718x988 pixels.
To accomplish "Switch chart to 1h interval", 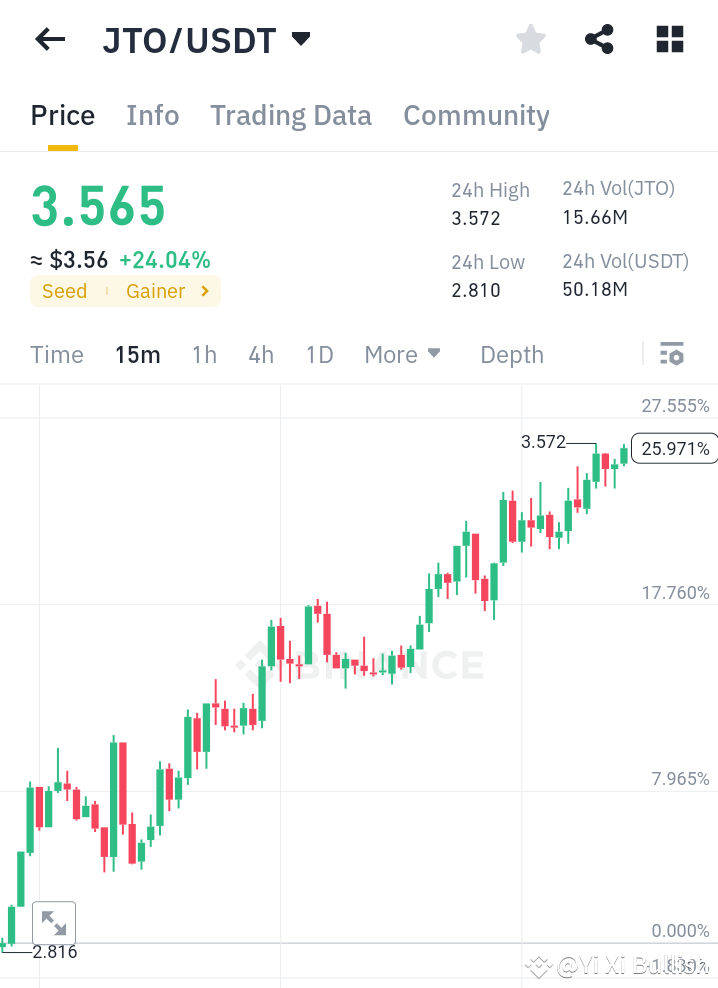I will point(204,354).
